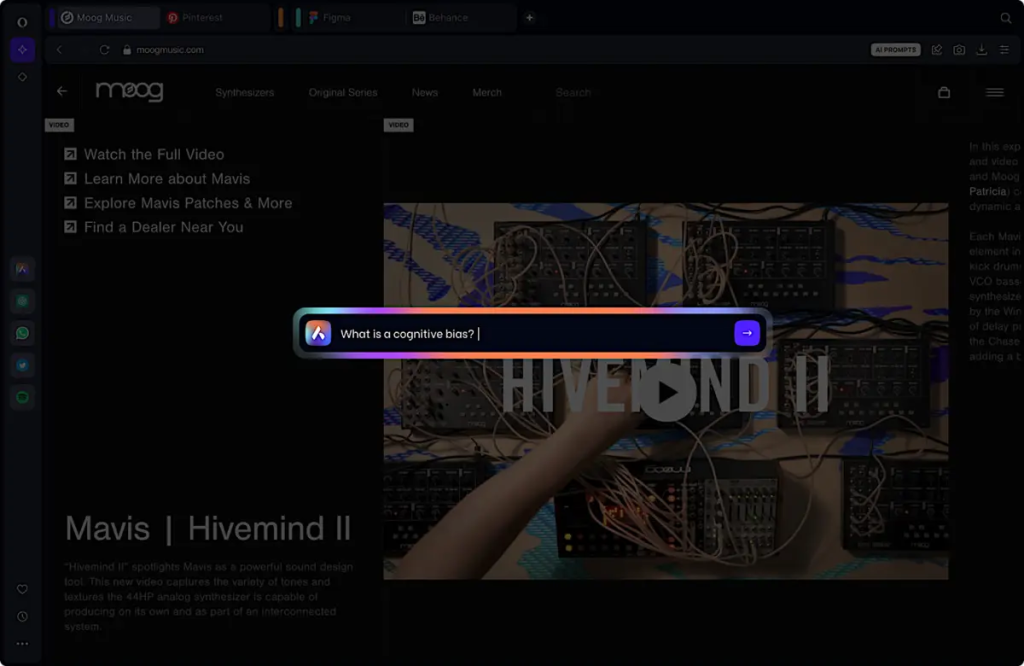Click the edit pencil icon in the toolbar
The width and height of the screenshot is (1024, 666).
point(936,50)
